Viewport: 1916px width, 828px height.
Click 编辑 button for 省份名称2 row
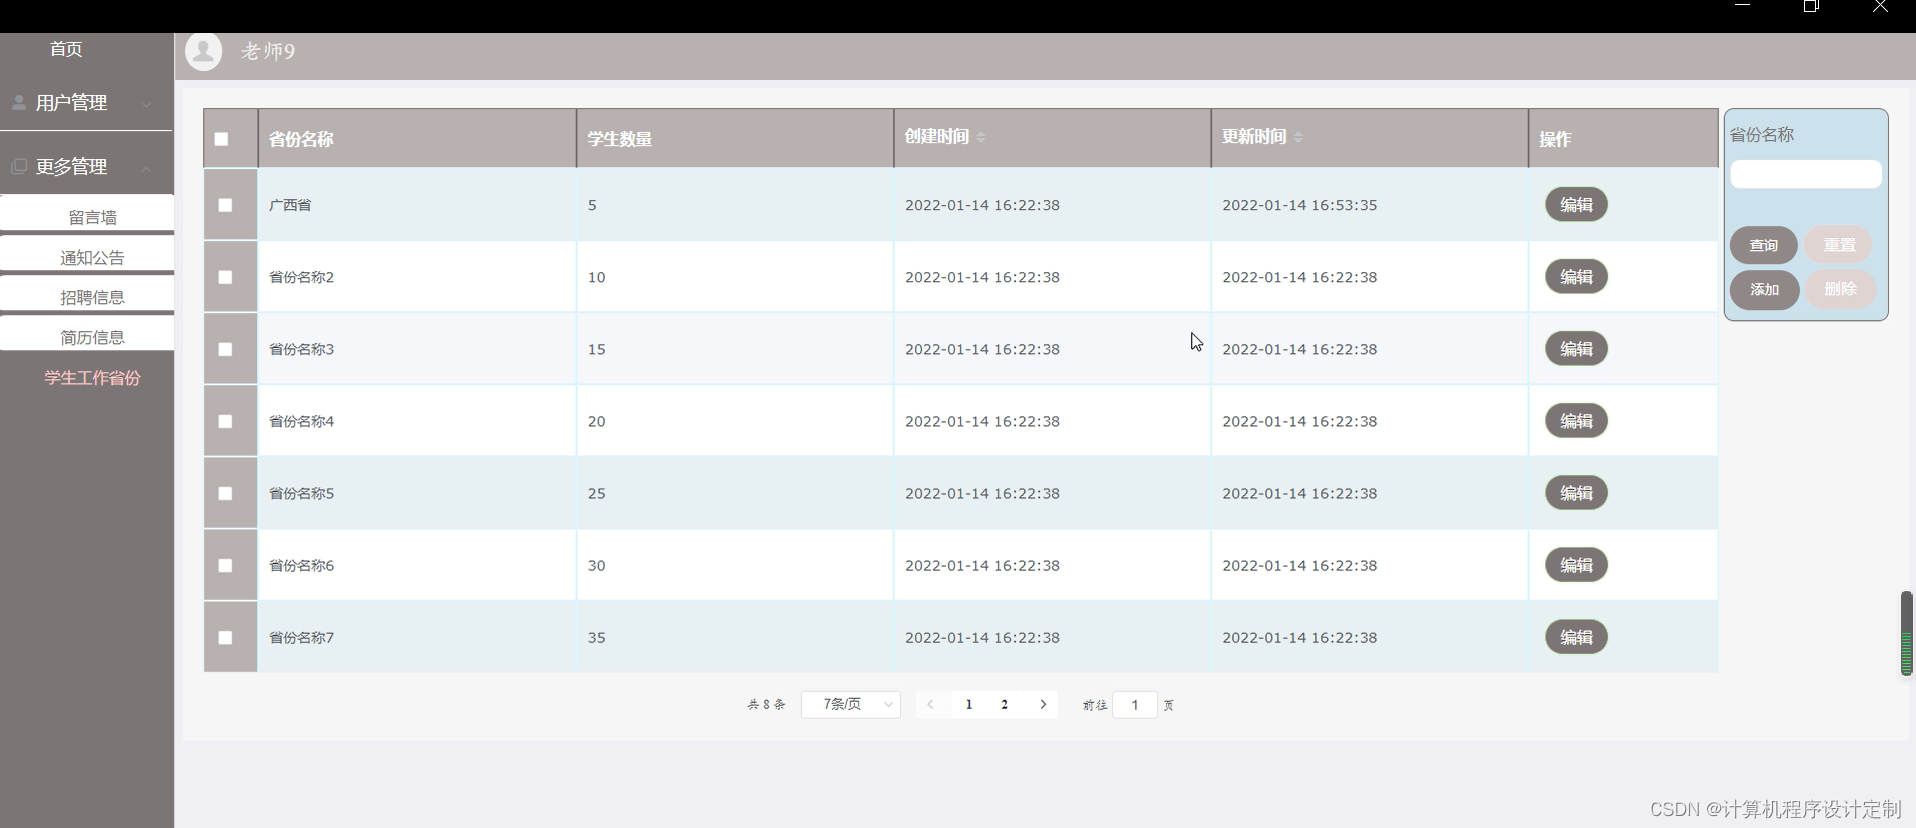coord(1576,277)
